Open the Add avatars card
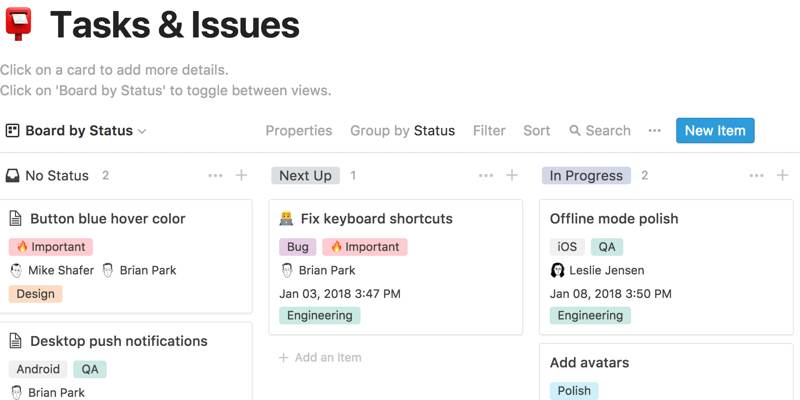800x400 pixels. (666, 372)
